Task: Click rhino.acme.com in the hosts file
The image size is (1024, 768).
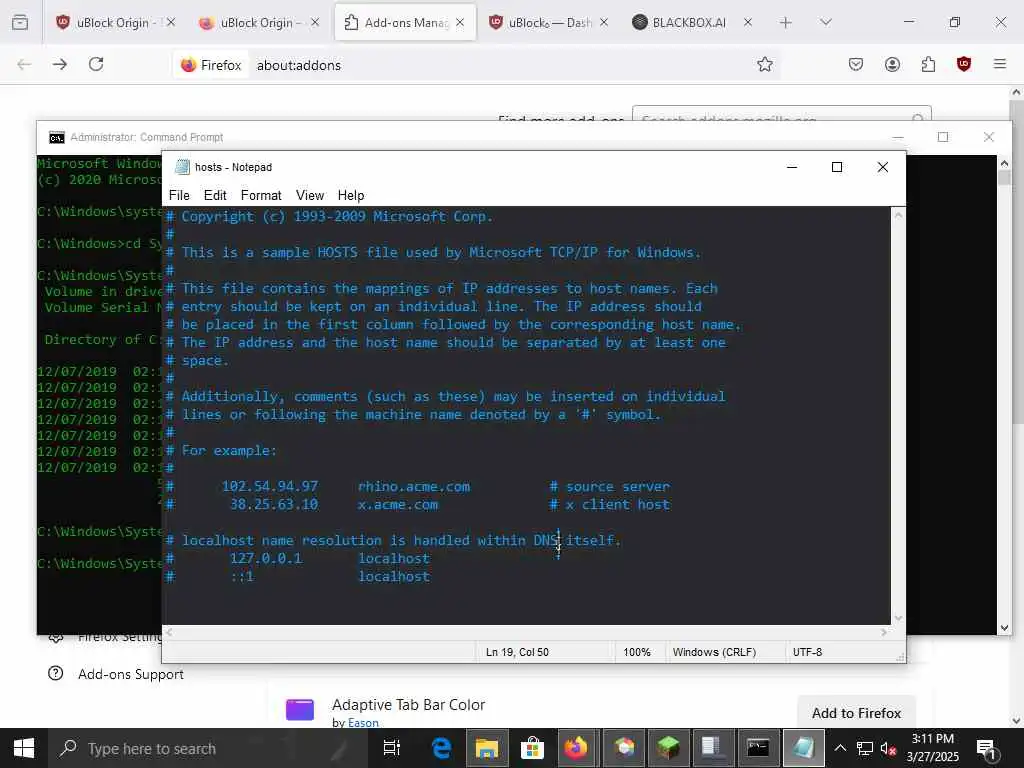Action: [x=414, y=486]
